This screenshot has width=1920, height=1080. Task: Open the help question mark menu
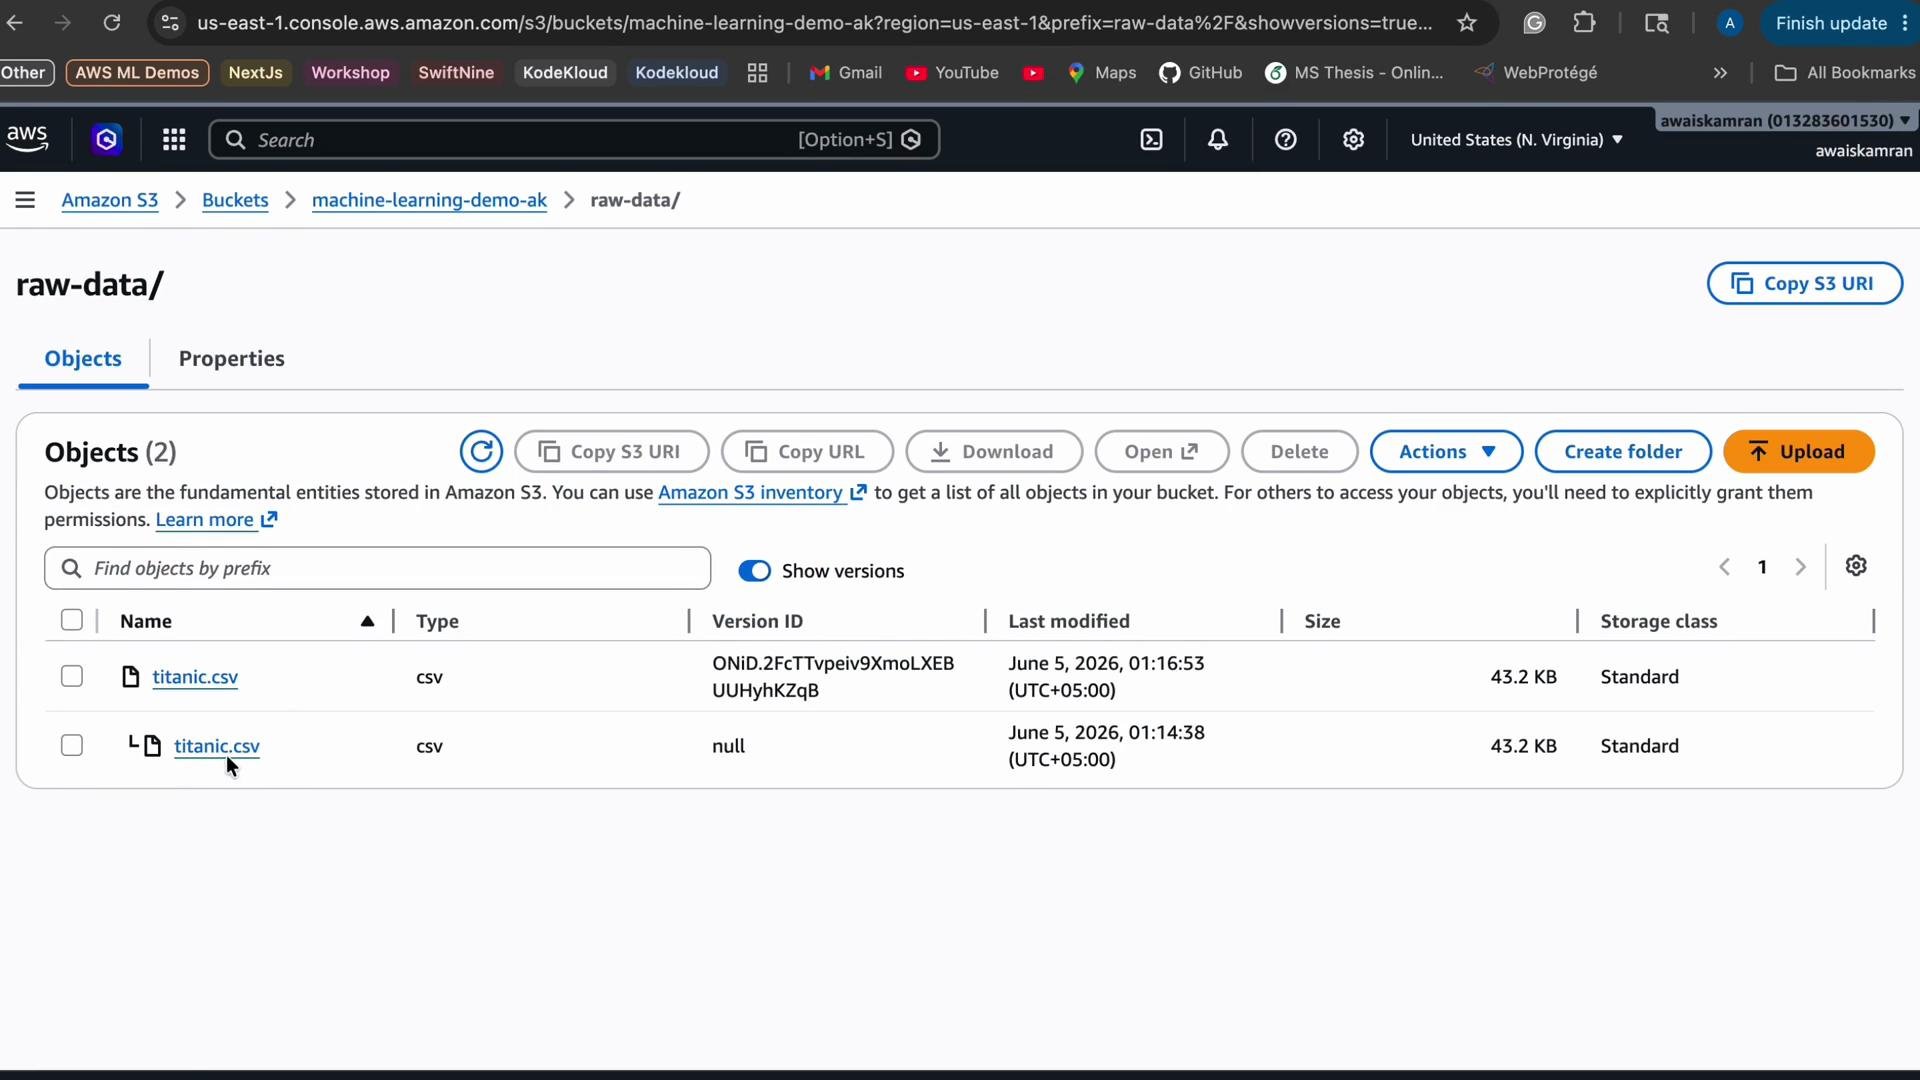pos(1286,140)
